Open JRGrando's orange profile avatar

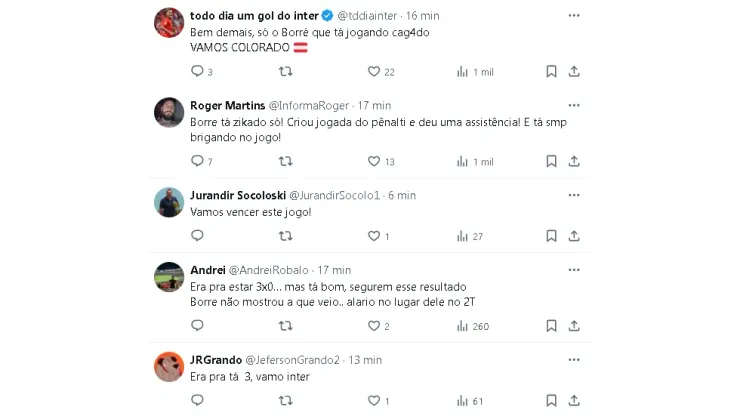point(169,366)
